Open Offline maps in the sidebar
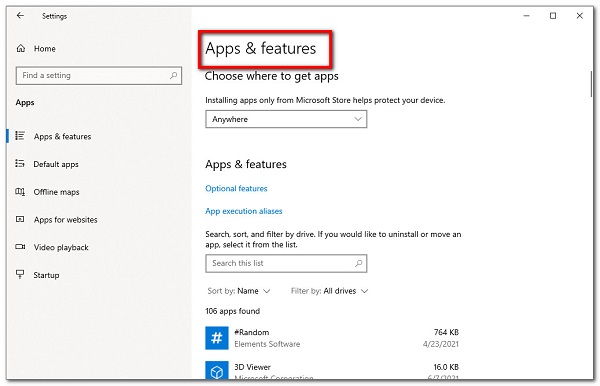 point(56,192)
